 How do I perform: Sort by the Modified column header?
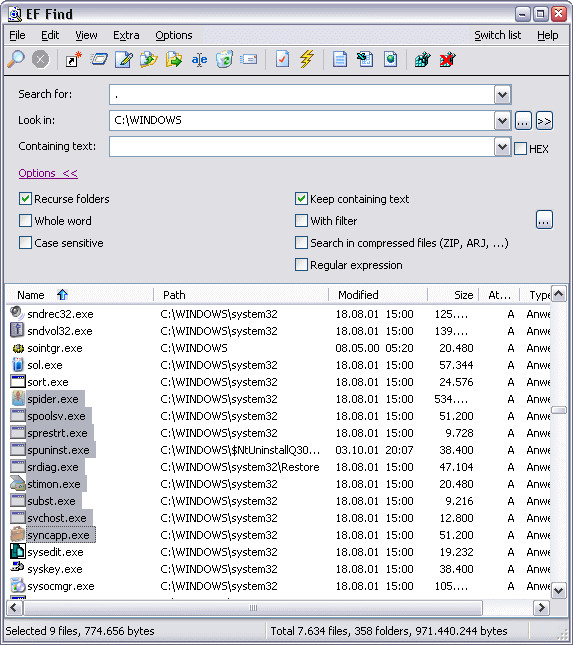[378, 295]
